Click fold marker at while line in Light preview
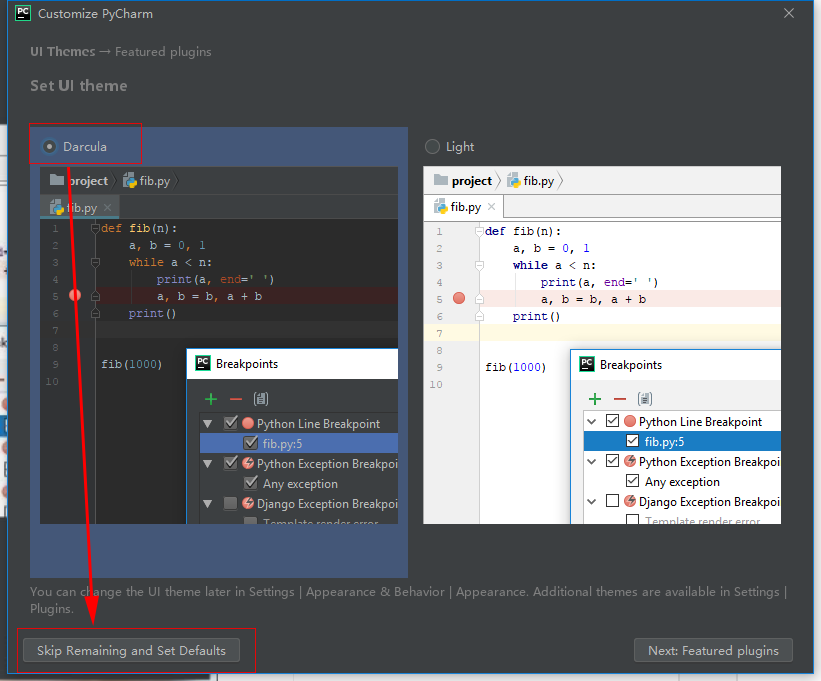 pos(479,265)
